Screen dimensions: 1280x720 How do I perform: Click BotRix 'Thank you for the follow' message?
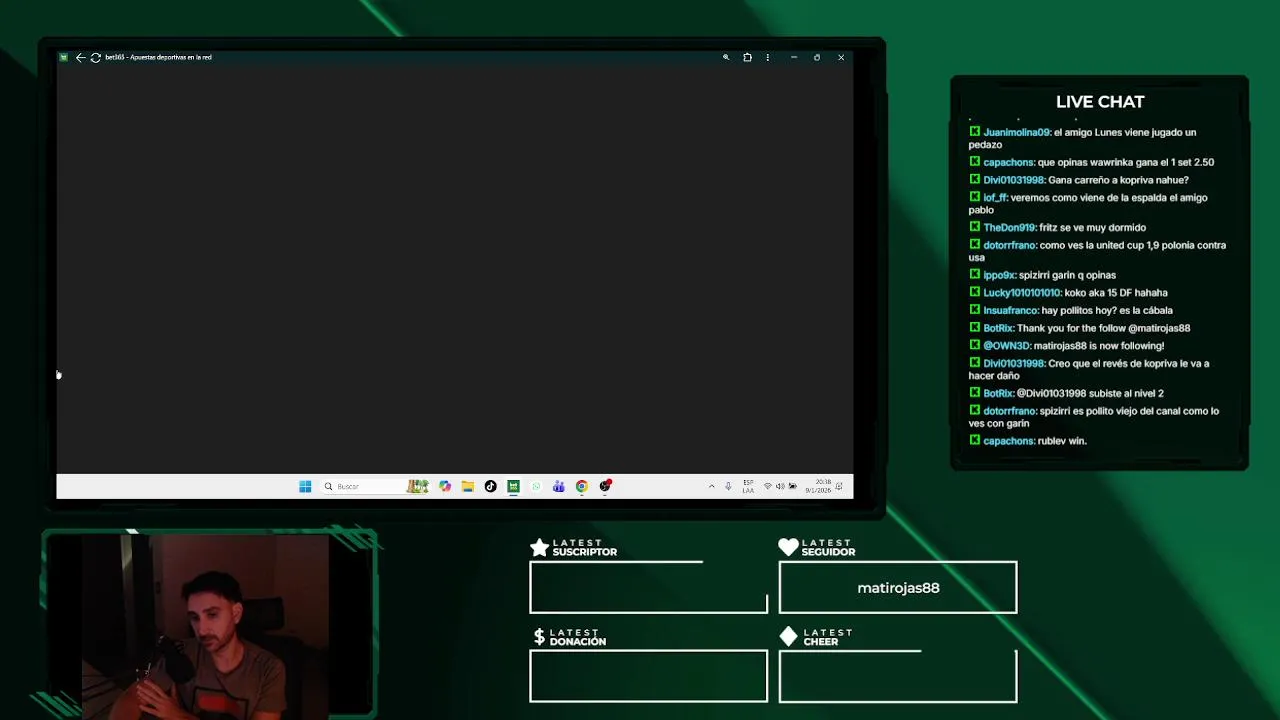1079,328
